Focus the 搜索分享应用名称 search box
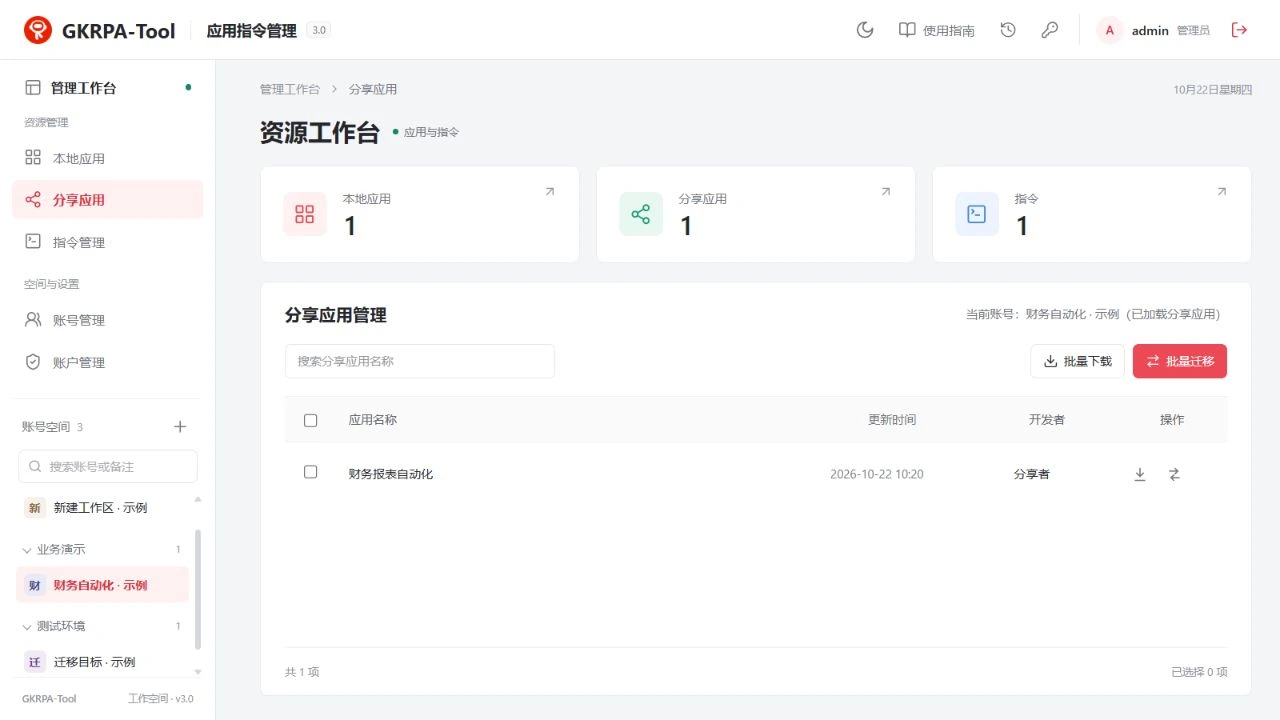The image size is (1280, 720). (x=420, y=361)
